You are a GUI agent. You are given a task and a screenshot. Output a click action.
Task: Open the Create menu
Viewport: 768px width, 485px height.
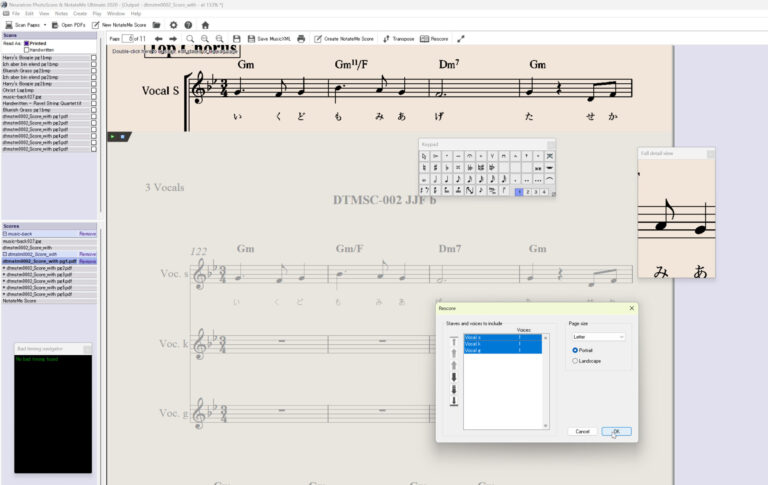[x=80, y=14]
